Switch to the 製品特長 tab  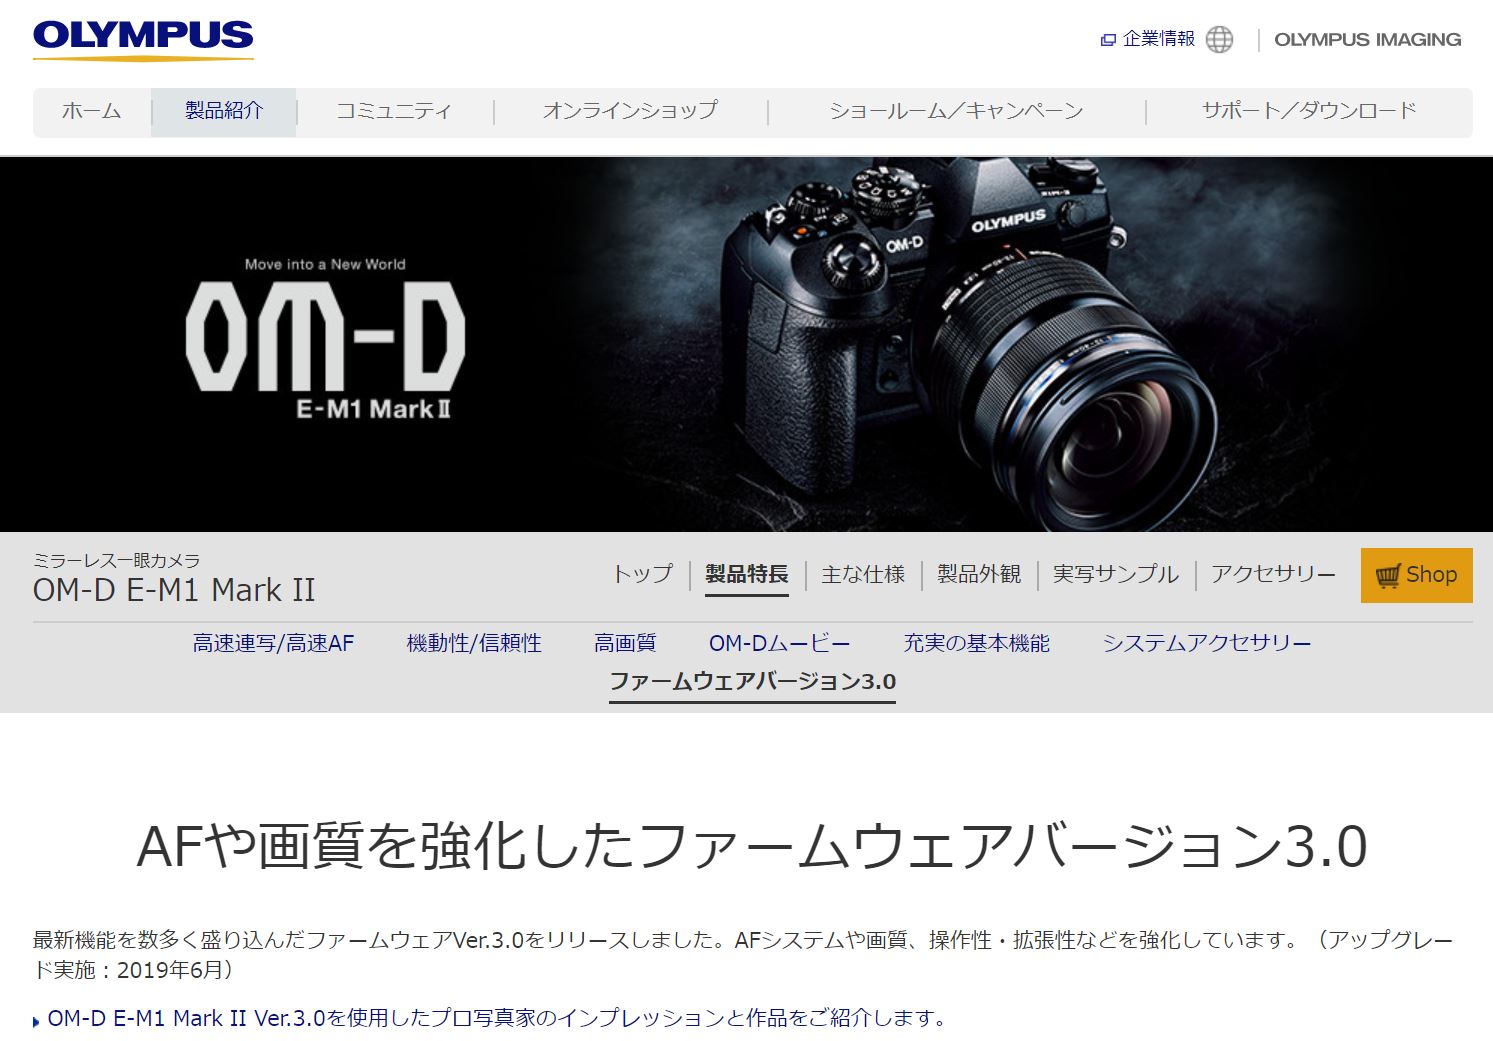point(747,574)
